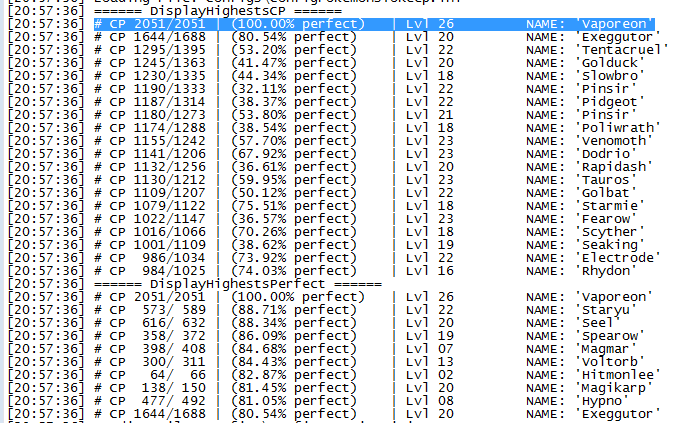Click non-highlighted 'Vaporeon' under DisplayHighestsPerfect
692x423 pixels.
[614, 297]
